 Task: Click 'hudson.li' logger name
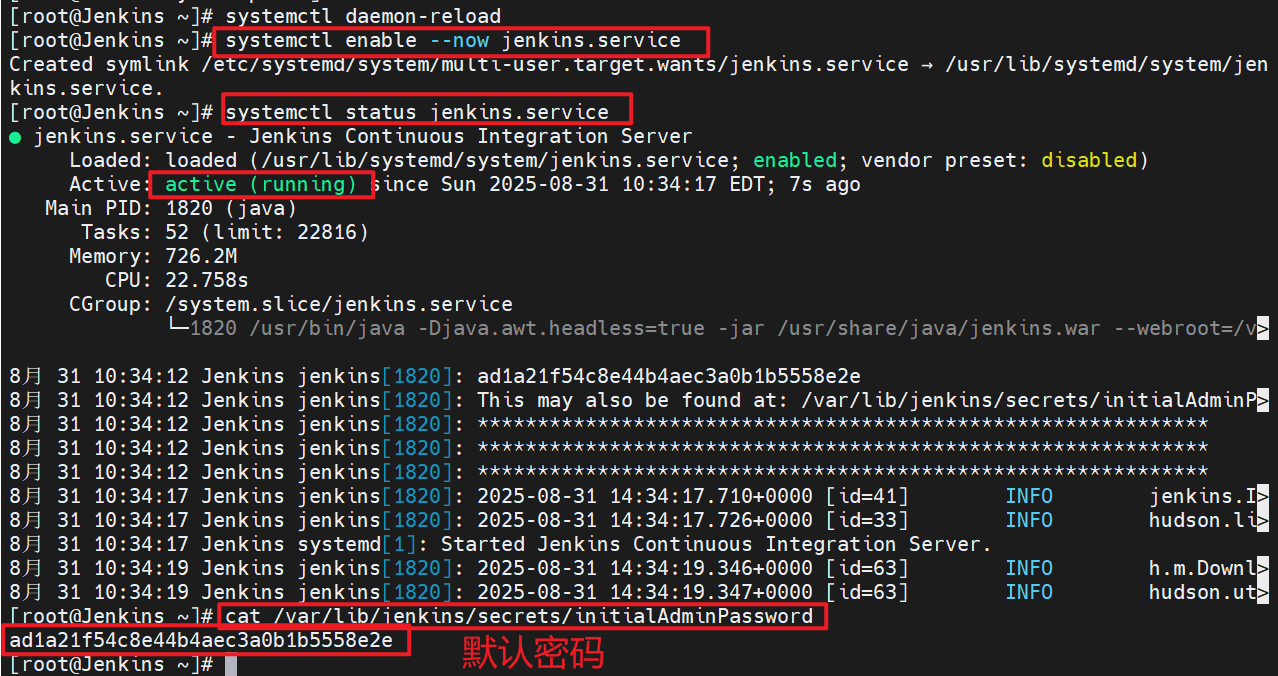[x=1203, y=520]
